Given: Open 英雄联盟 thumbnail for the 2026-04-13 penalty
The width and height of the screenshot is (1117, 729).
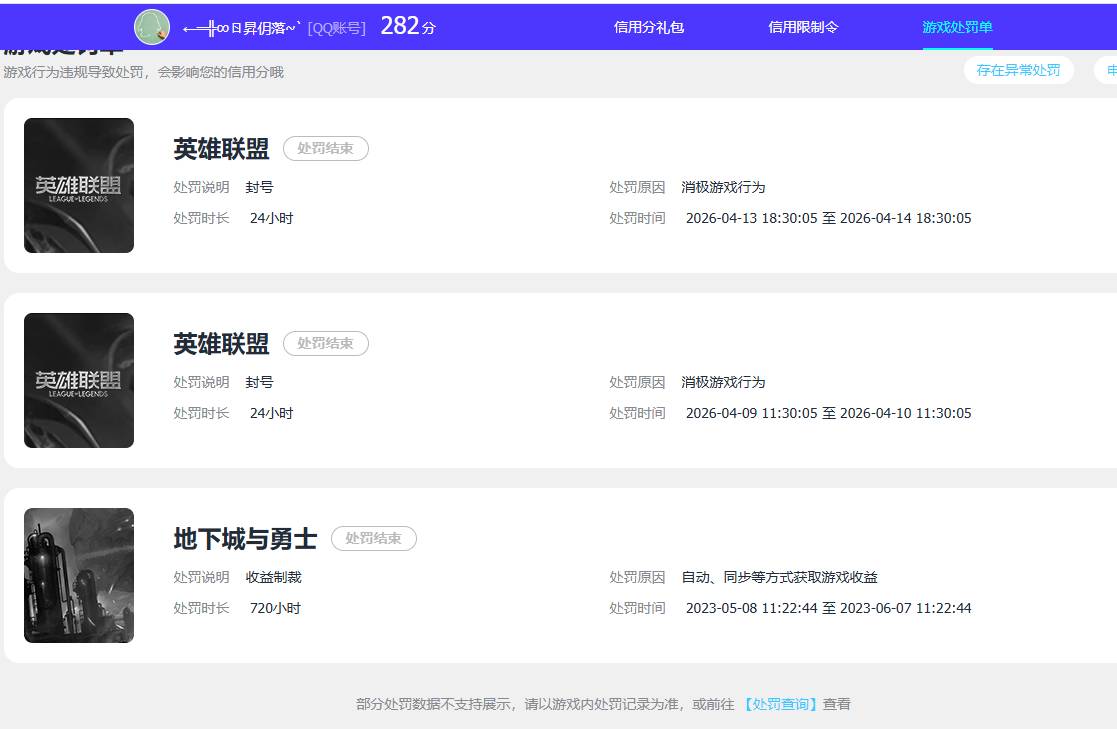Looking at the screenshot, I should [79, 185].
